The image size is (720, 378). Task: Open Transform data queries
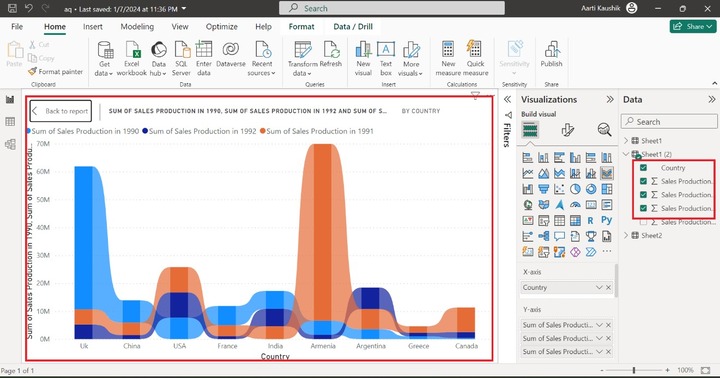coord(302,59)
